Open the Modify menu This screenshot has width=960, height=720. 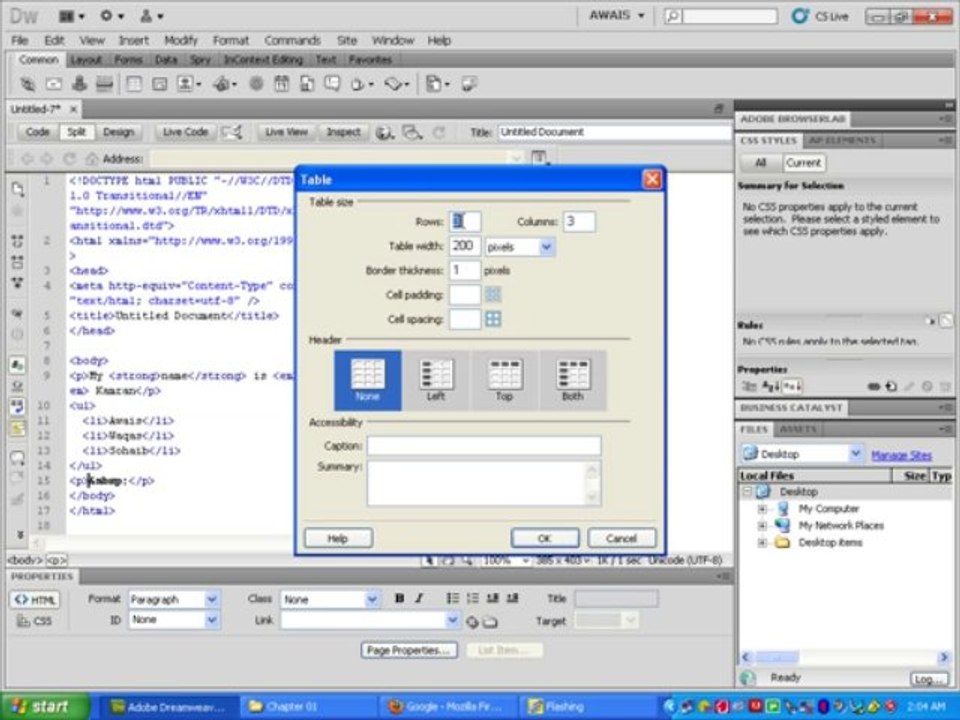point(181,40)
